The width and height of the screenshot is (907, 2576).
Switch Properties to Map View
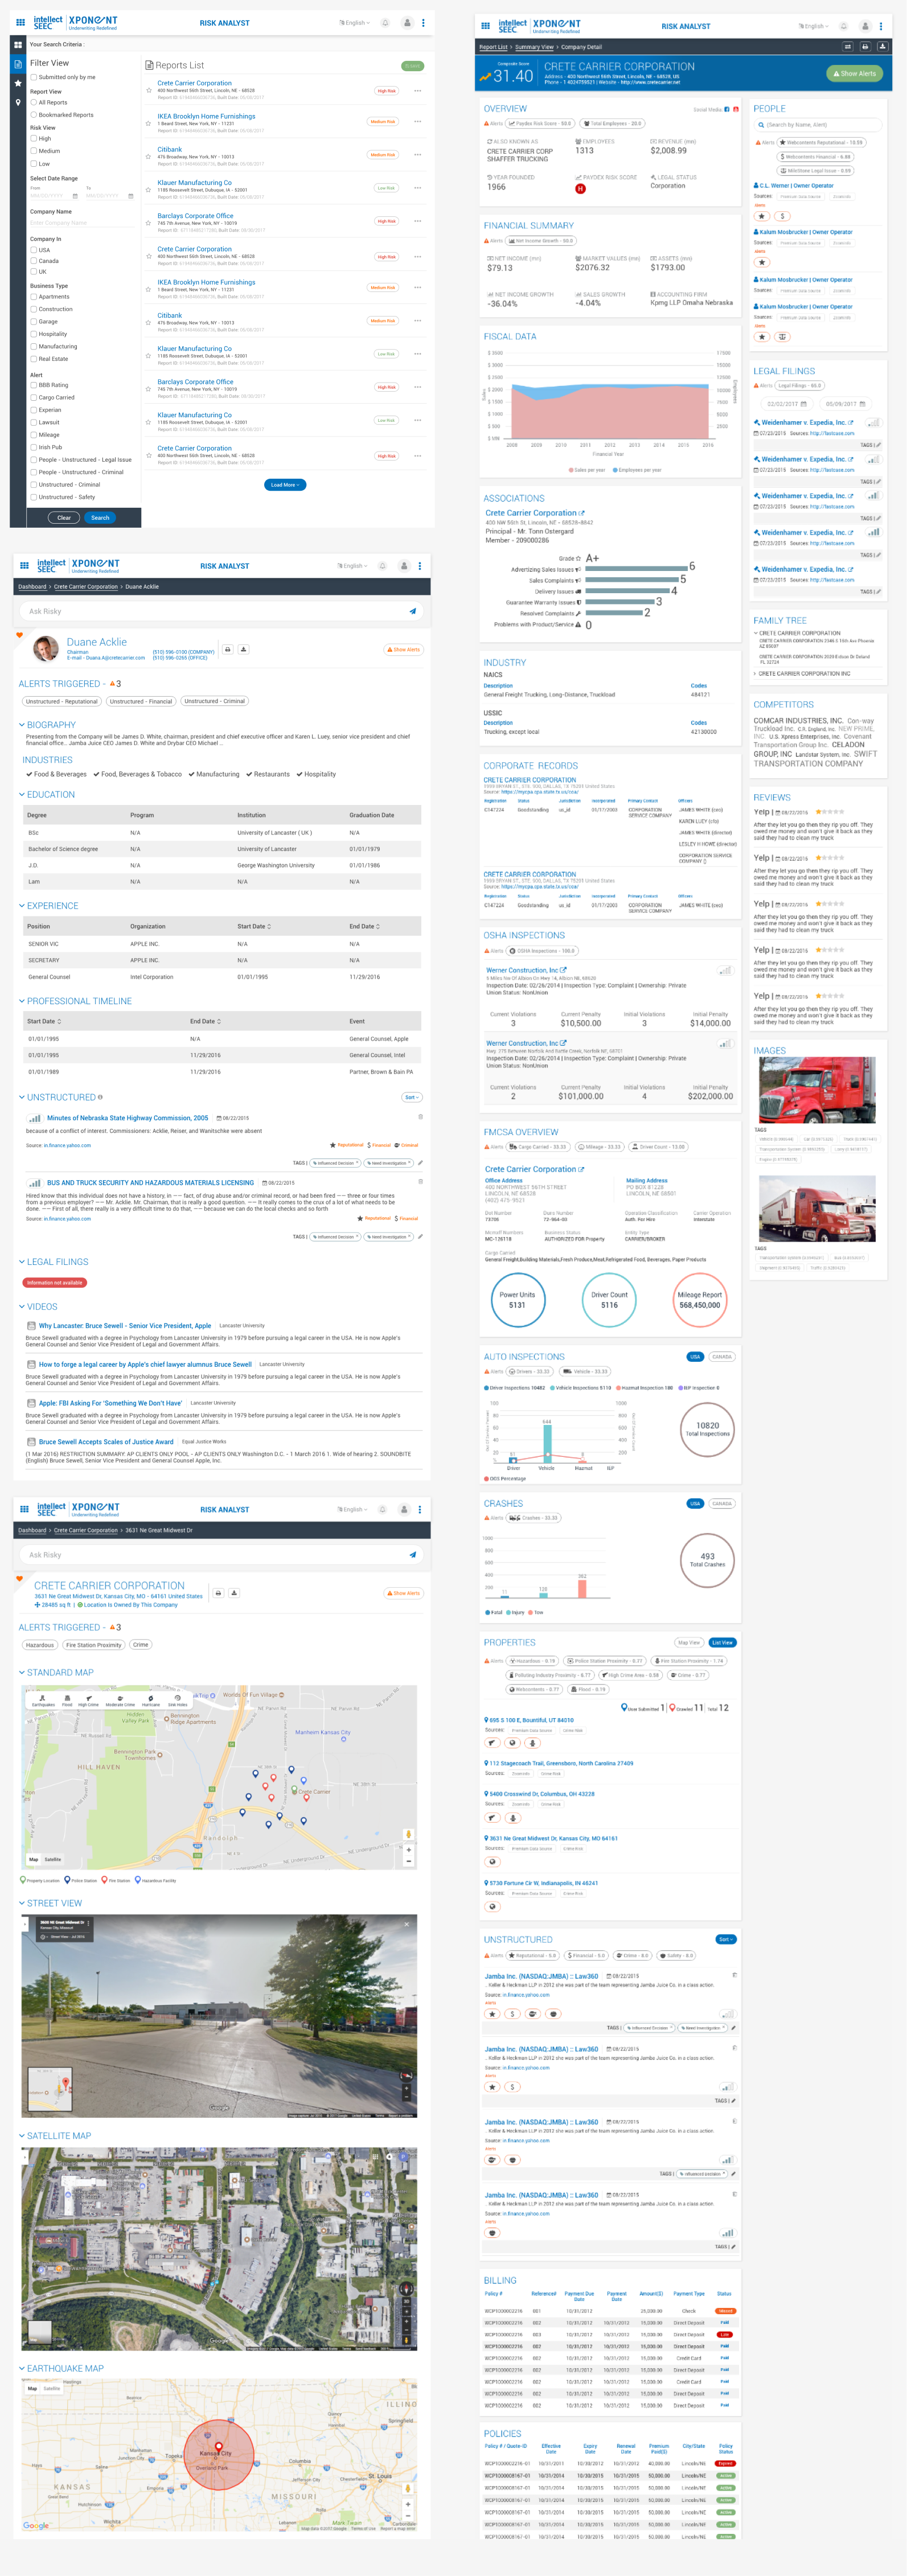(x=689, y=1643)
